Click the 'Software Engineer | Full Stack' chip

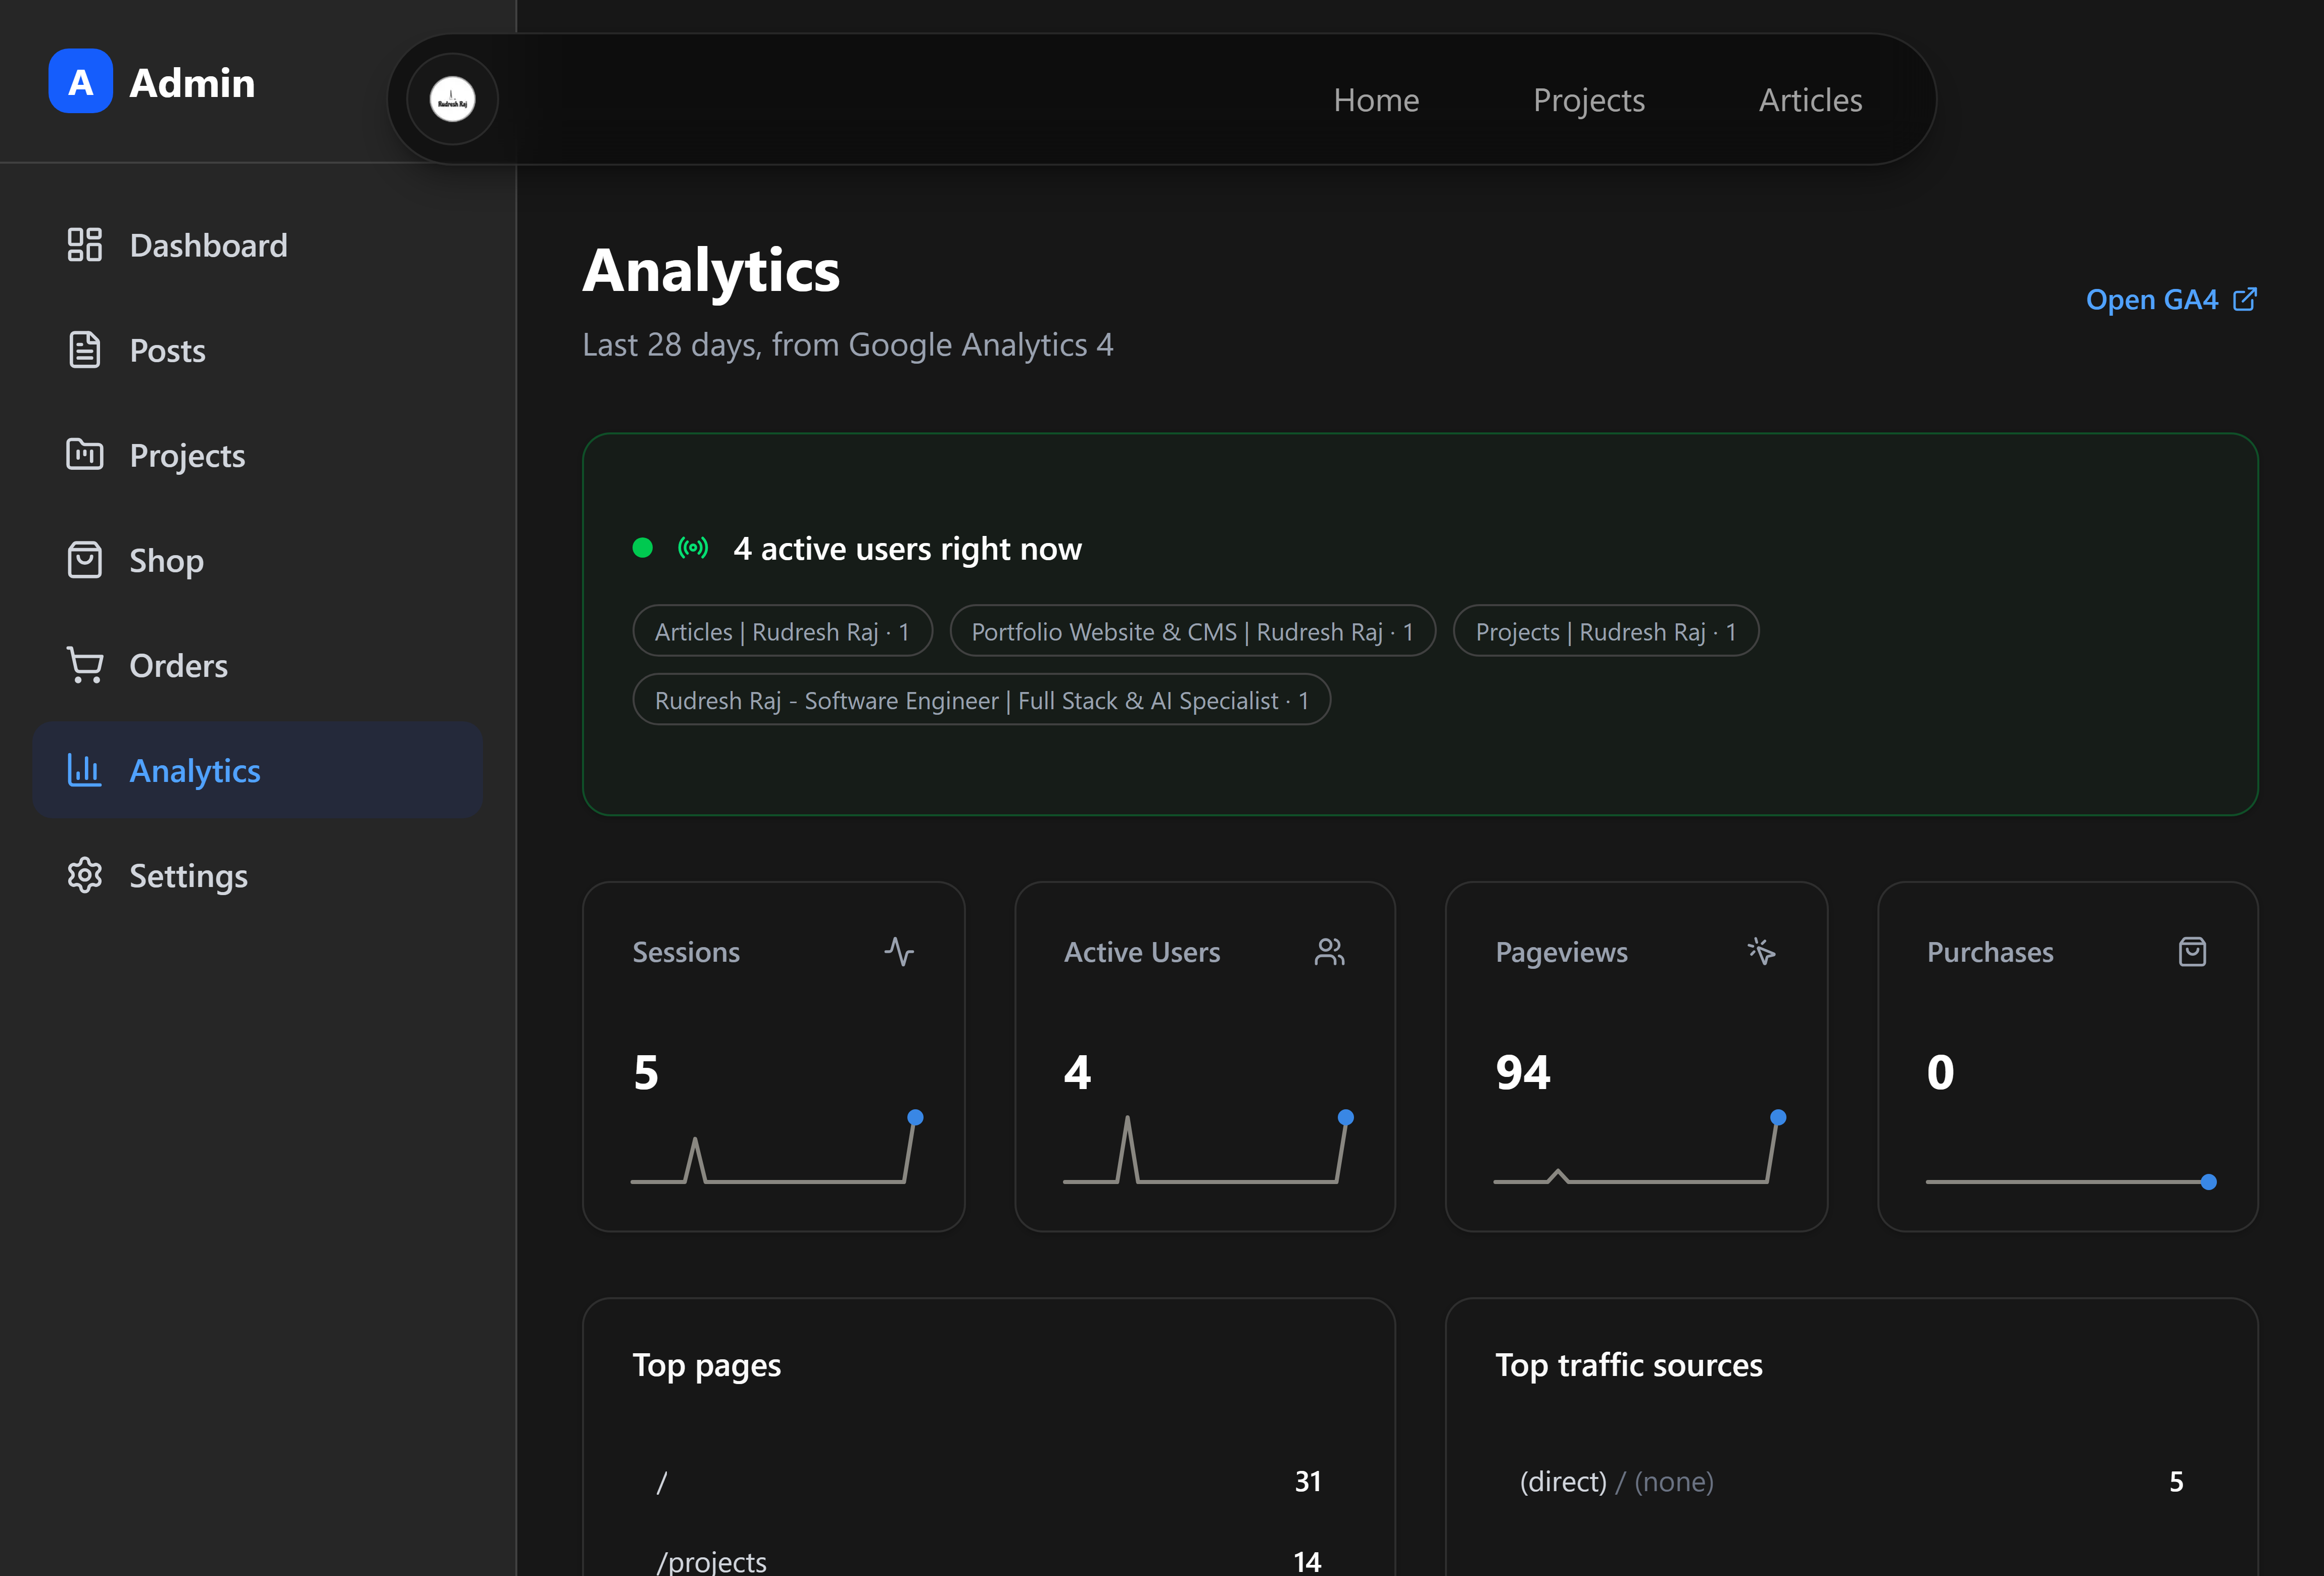[x=981, y=700]
